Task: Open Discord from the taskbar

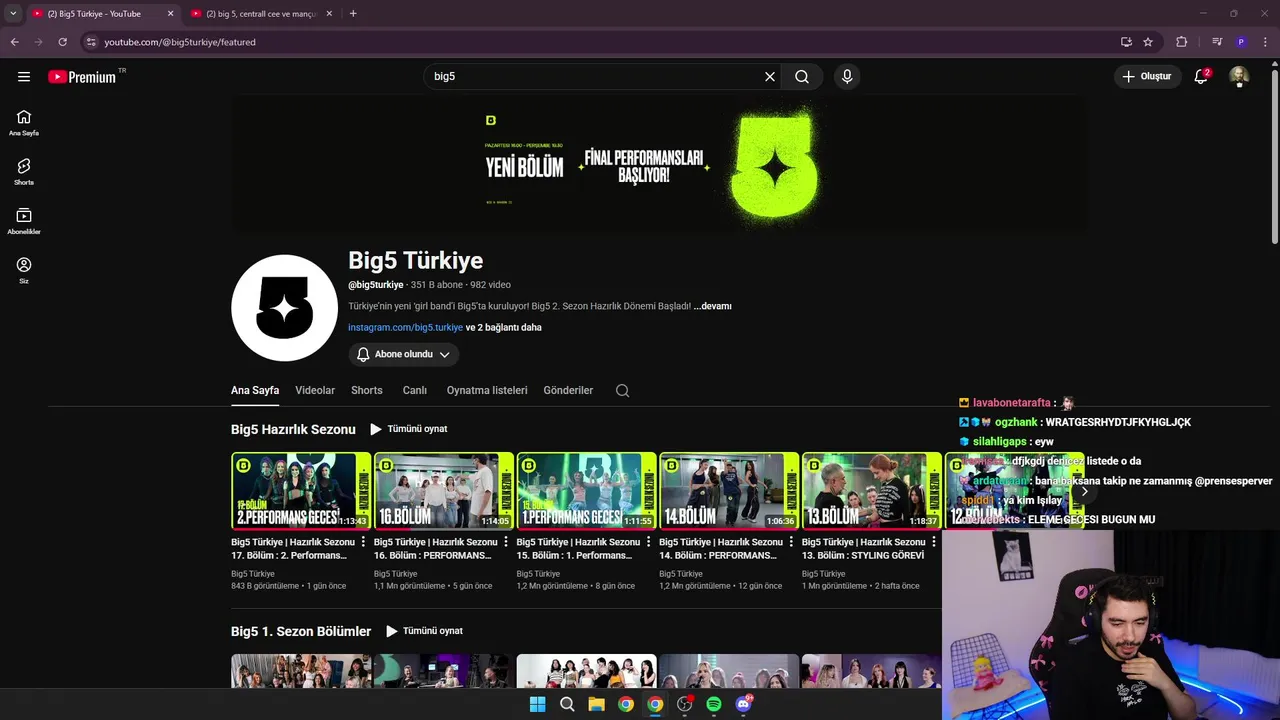Action: (743, 704)
